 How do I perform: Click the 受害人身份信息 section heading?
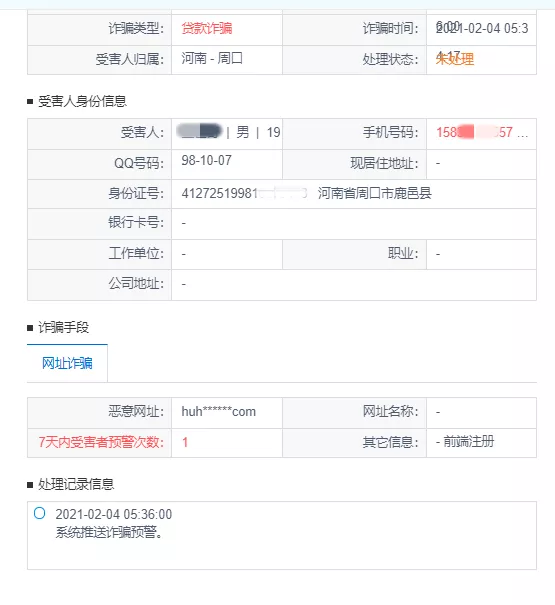pos(82,101)
